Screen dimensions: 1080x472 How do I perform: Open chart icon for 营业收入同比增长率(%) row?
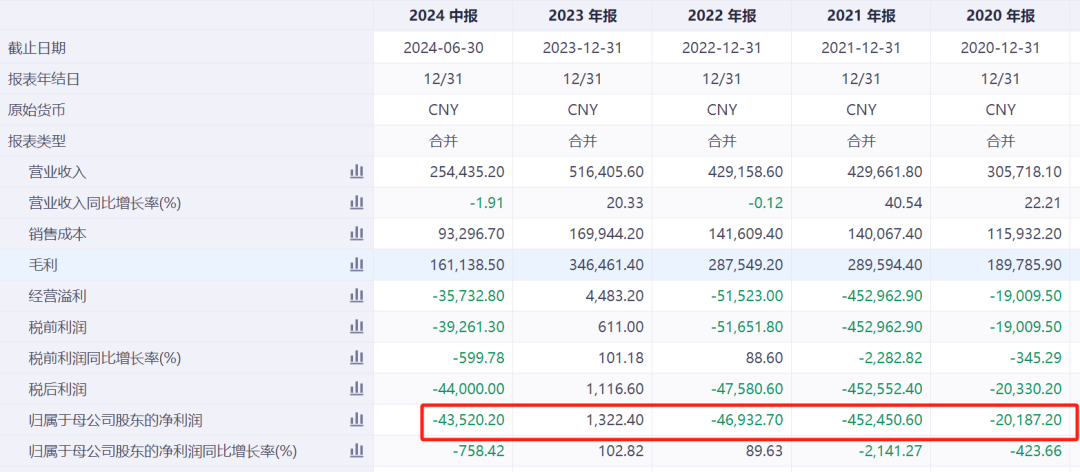(x=356, y=203)
